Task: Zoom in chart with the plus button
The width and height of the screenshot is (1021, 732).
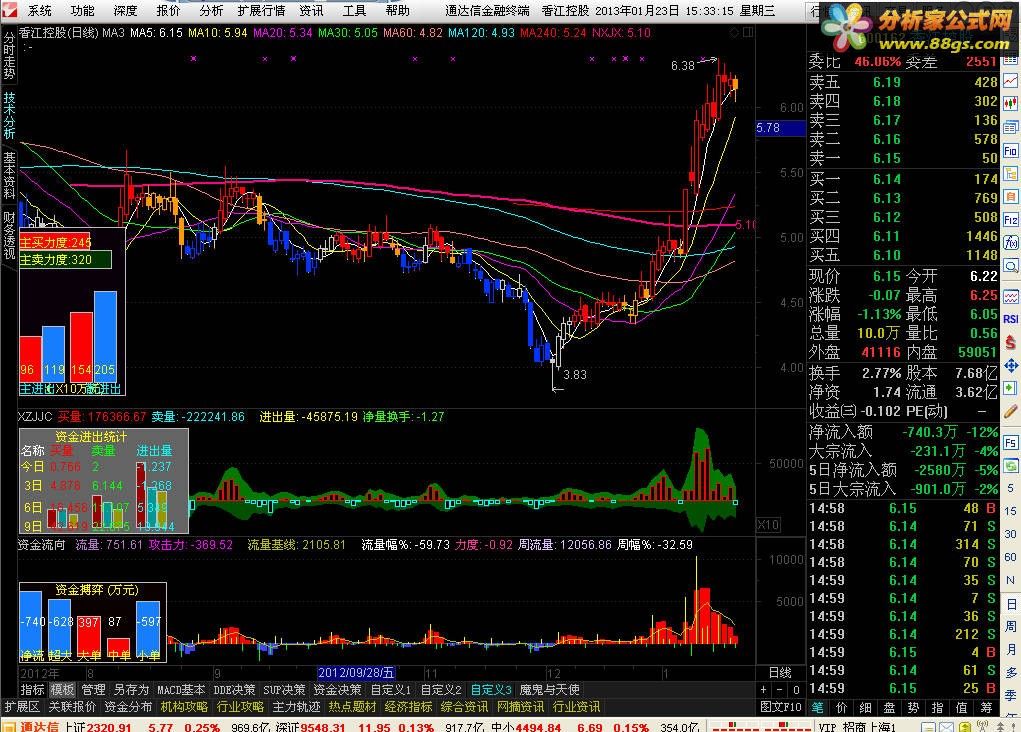Action: click(x=763, y=690)
